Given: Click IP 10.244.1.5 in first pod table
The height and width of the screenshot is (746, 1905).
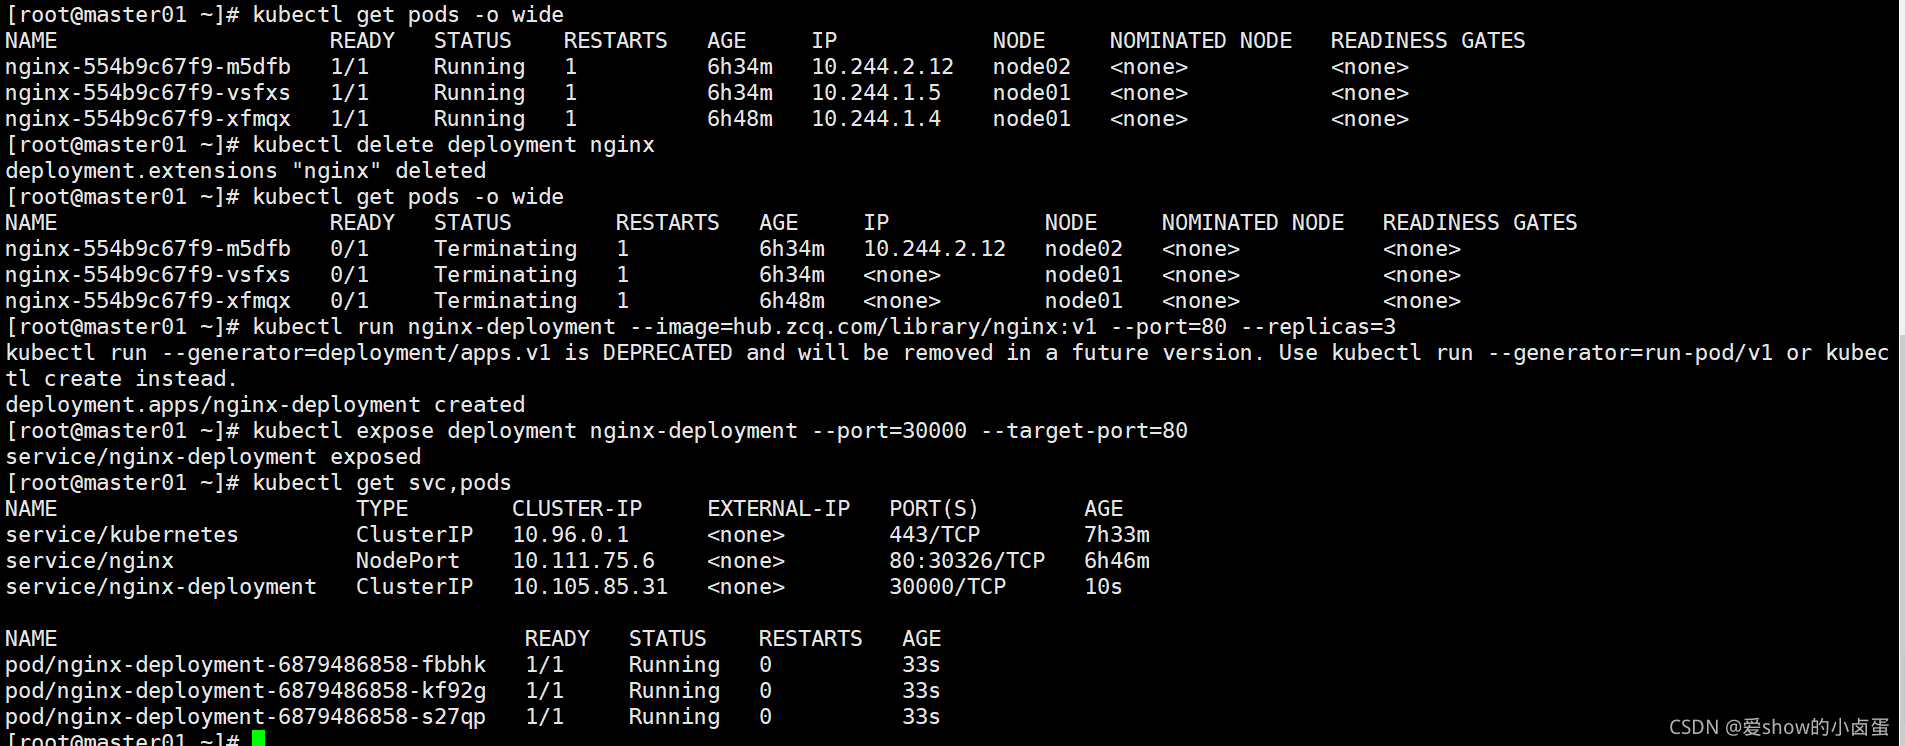Looking at the screenshot, I should coord(876,93).
